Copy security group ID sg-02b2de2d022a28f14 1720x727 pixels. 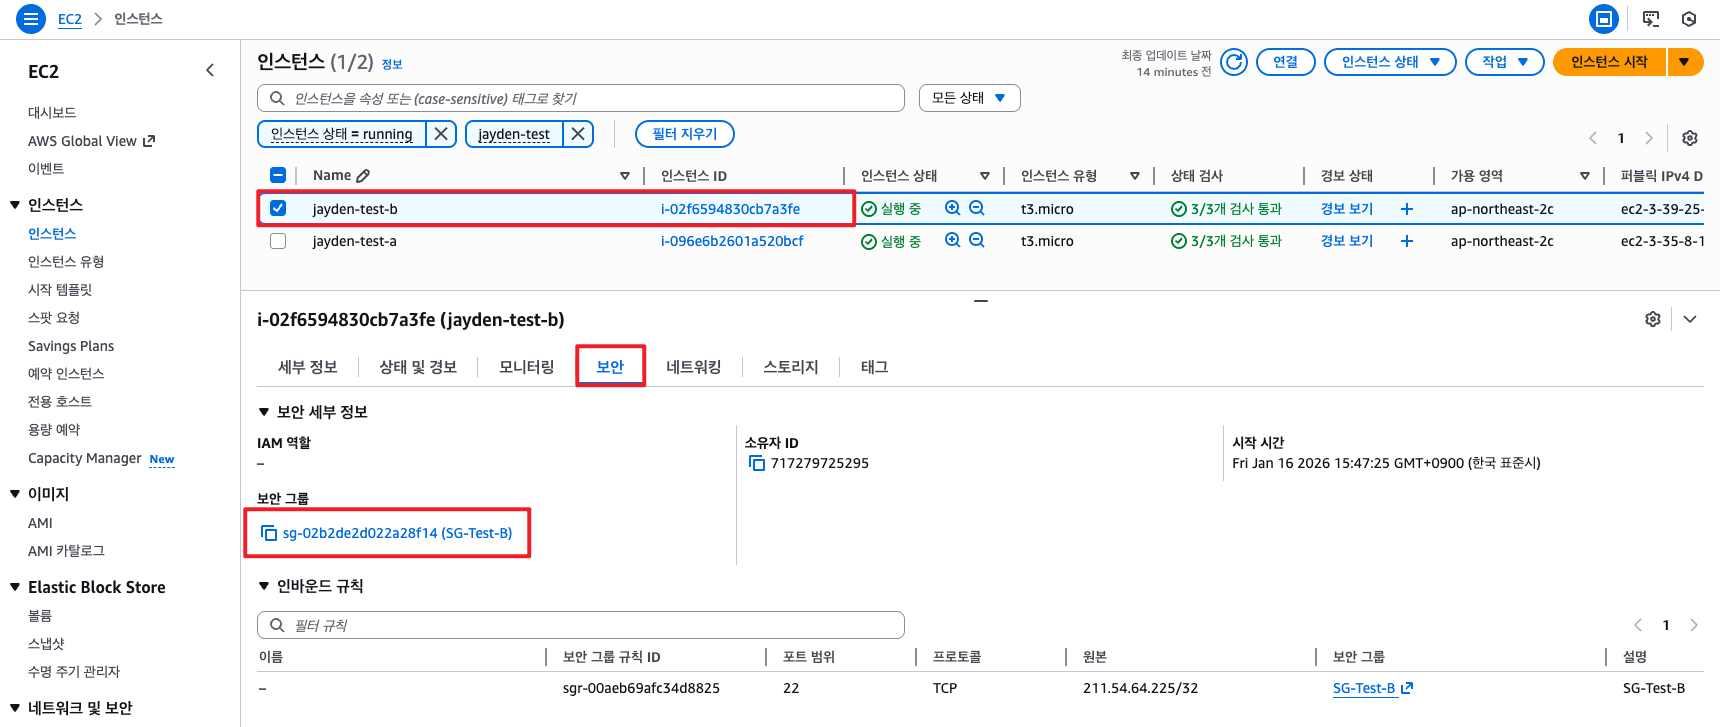point(268,533)
